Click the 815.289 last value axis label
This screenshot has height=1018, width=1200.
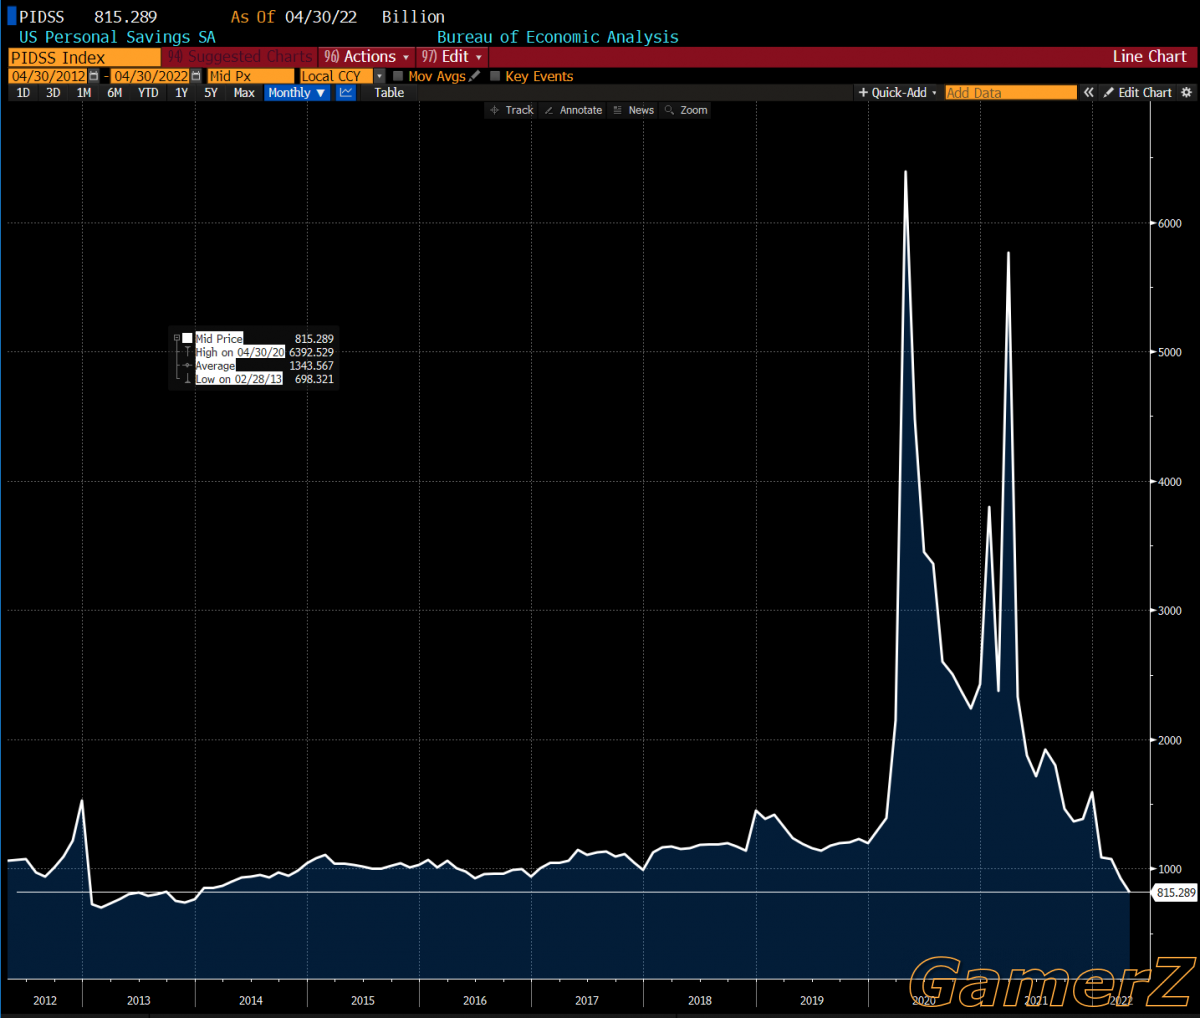pos(1176,893)
